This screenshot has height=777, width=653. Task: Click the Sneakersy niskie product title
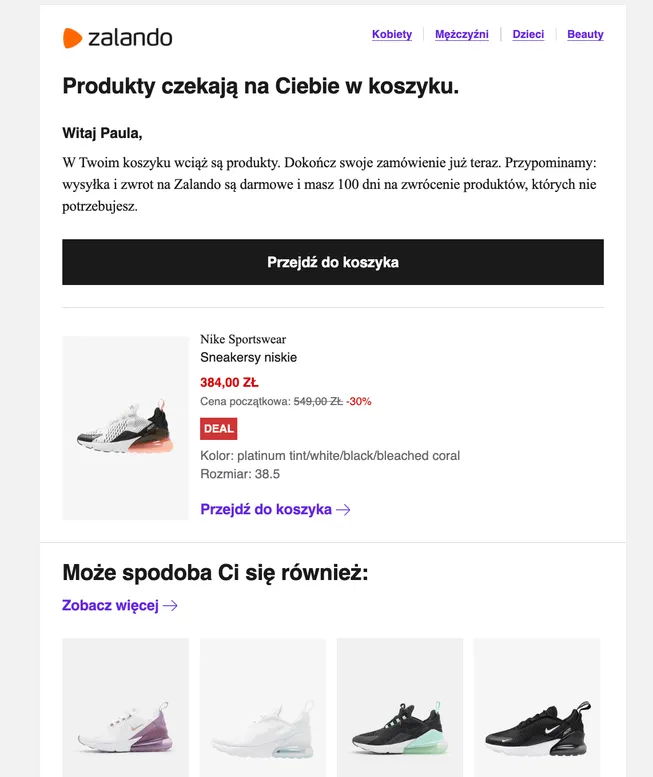pyautogui.click(x=248, y=357)
